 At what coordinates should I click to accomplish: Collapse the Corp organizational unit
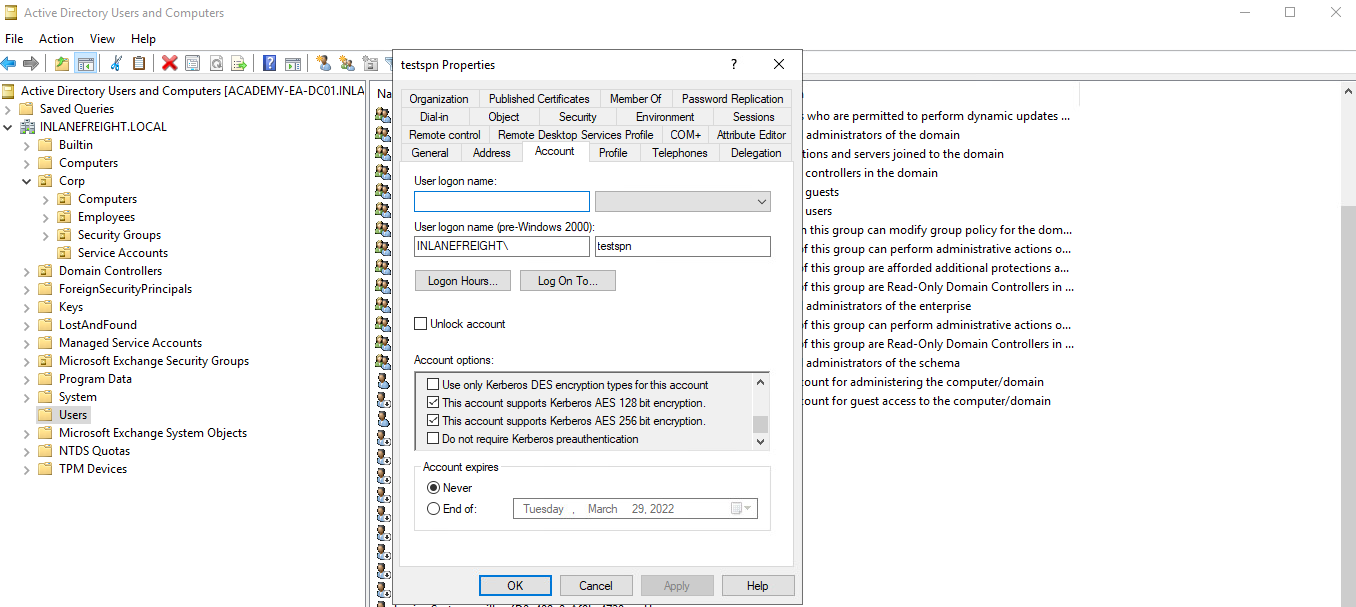pyautogui.click(x=27, y=181)
